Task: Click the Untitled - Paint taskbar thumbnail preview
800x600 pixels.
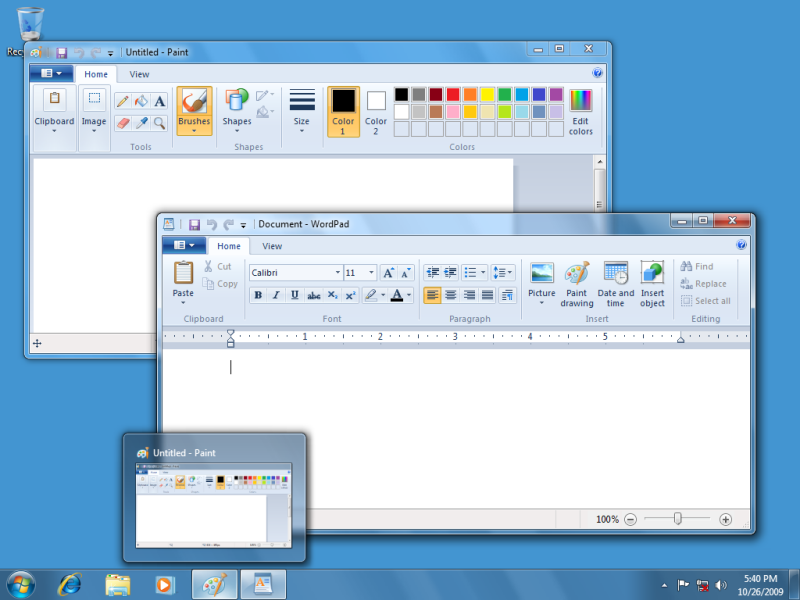Action: (214, 505)
